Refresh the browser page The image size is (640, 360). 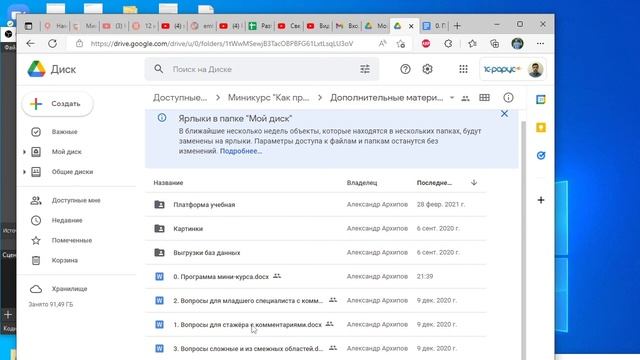(x=53, y=43)
